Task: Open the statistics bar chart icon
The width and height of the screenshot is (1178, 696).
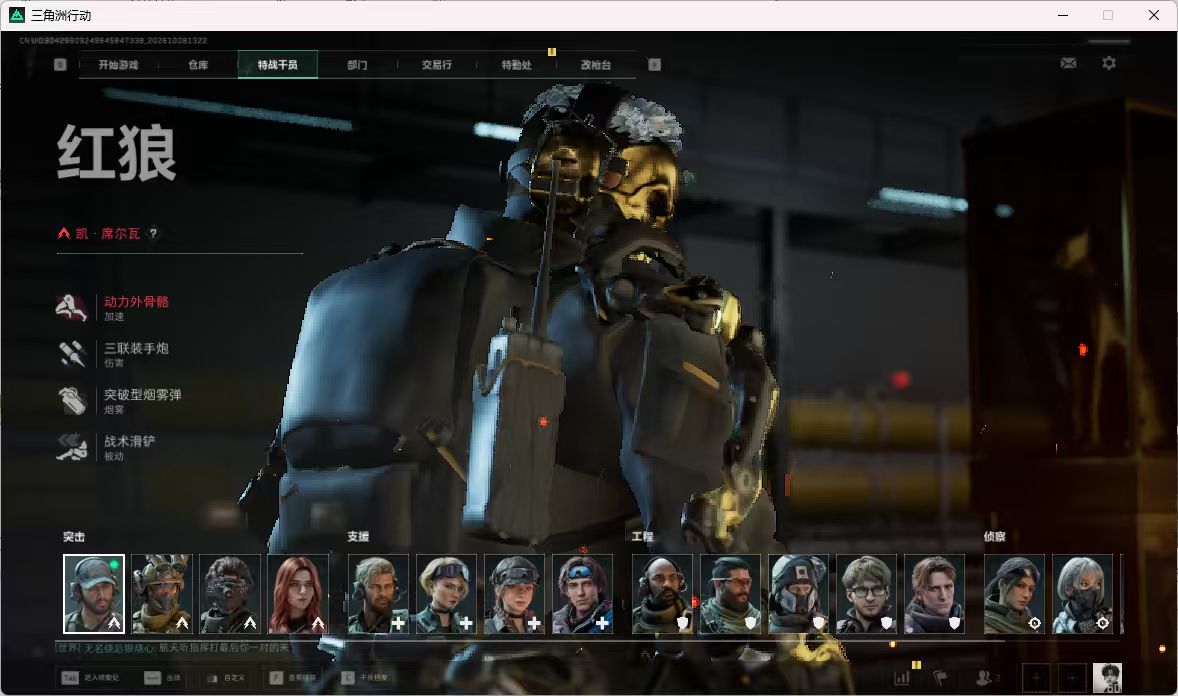Action: point(902,678)
